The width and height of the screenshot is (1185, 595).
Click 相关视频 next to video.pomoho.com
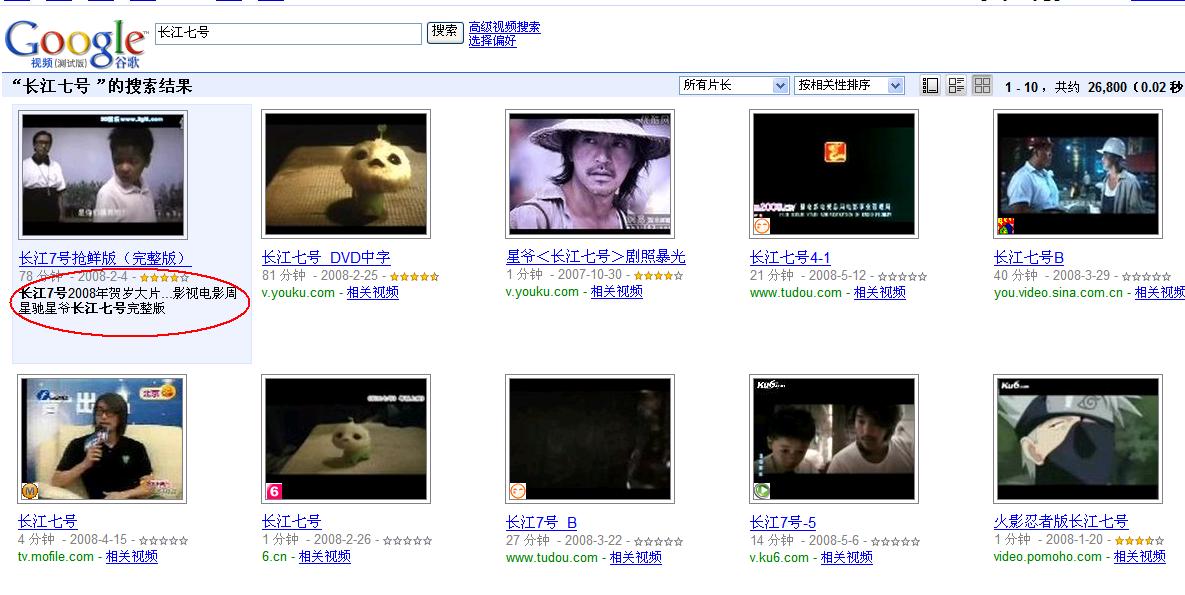point(1140,556)
